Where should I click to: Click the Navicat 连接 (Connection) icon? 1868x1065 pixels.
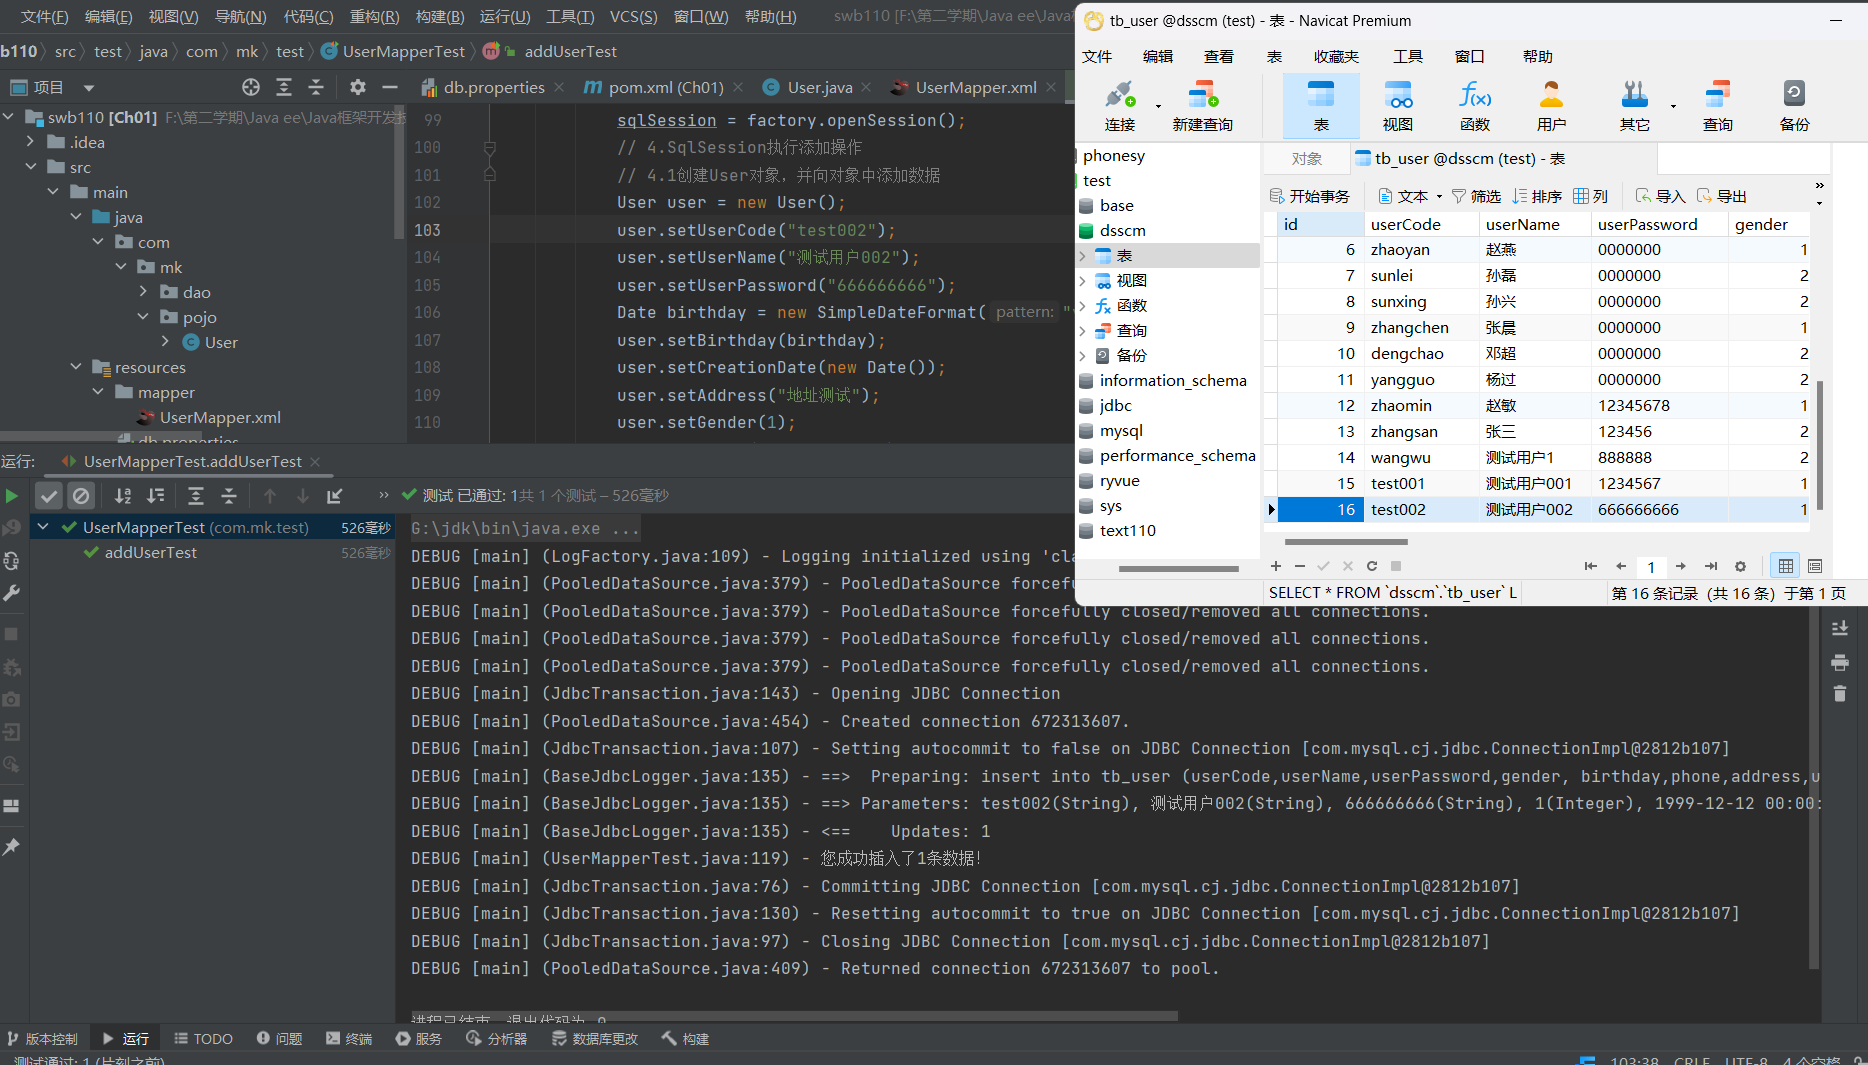[1120, 106]
